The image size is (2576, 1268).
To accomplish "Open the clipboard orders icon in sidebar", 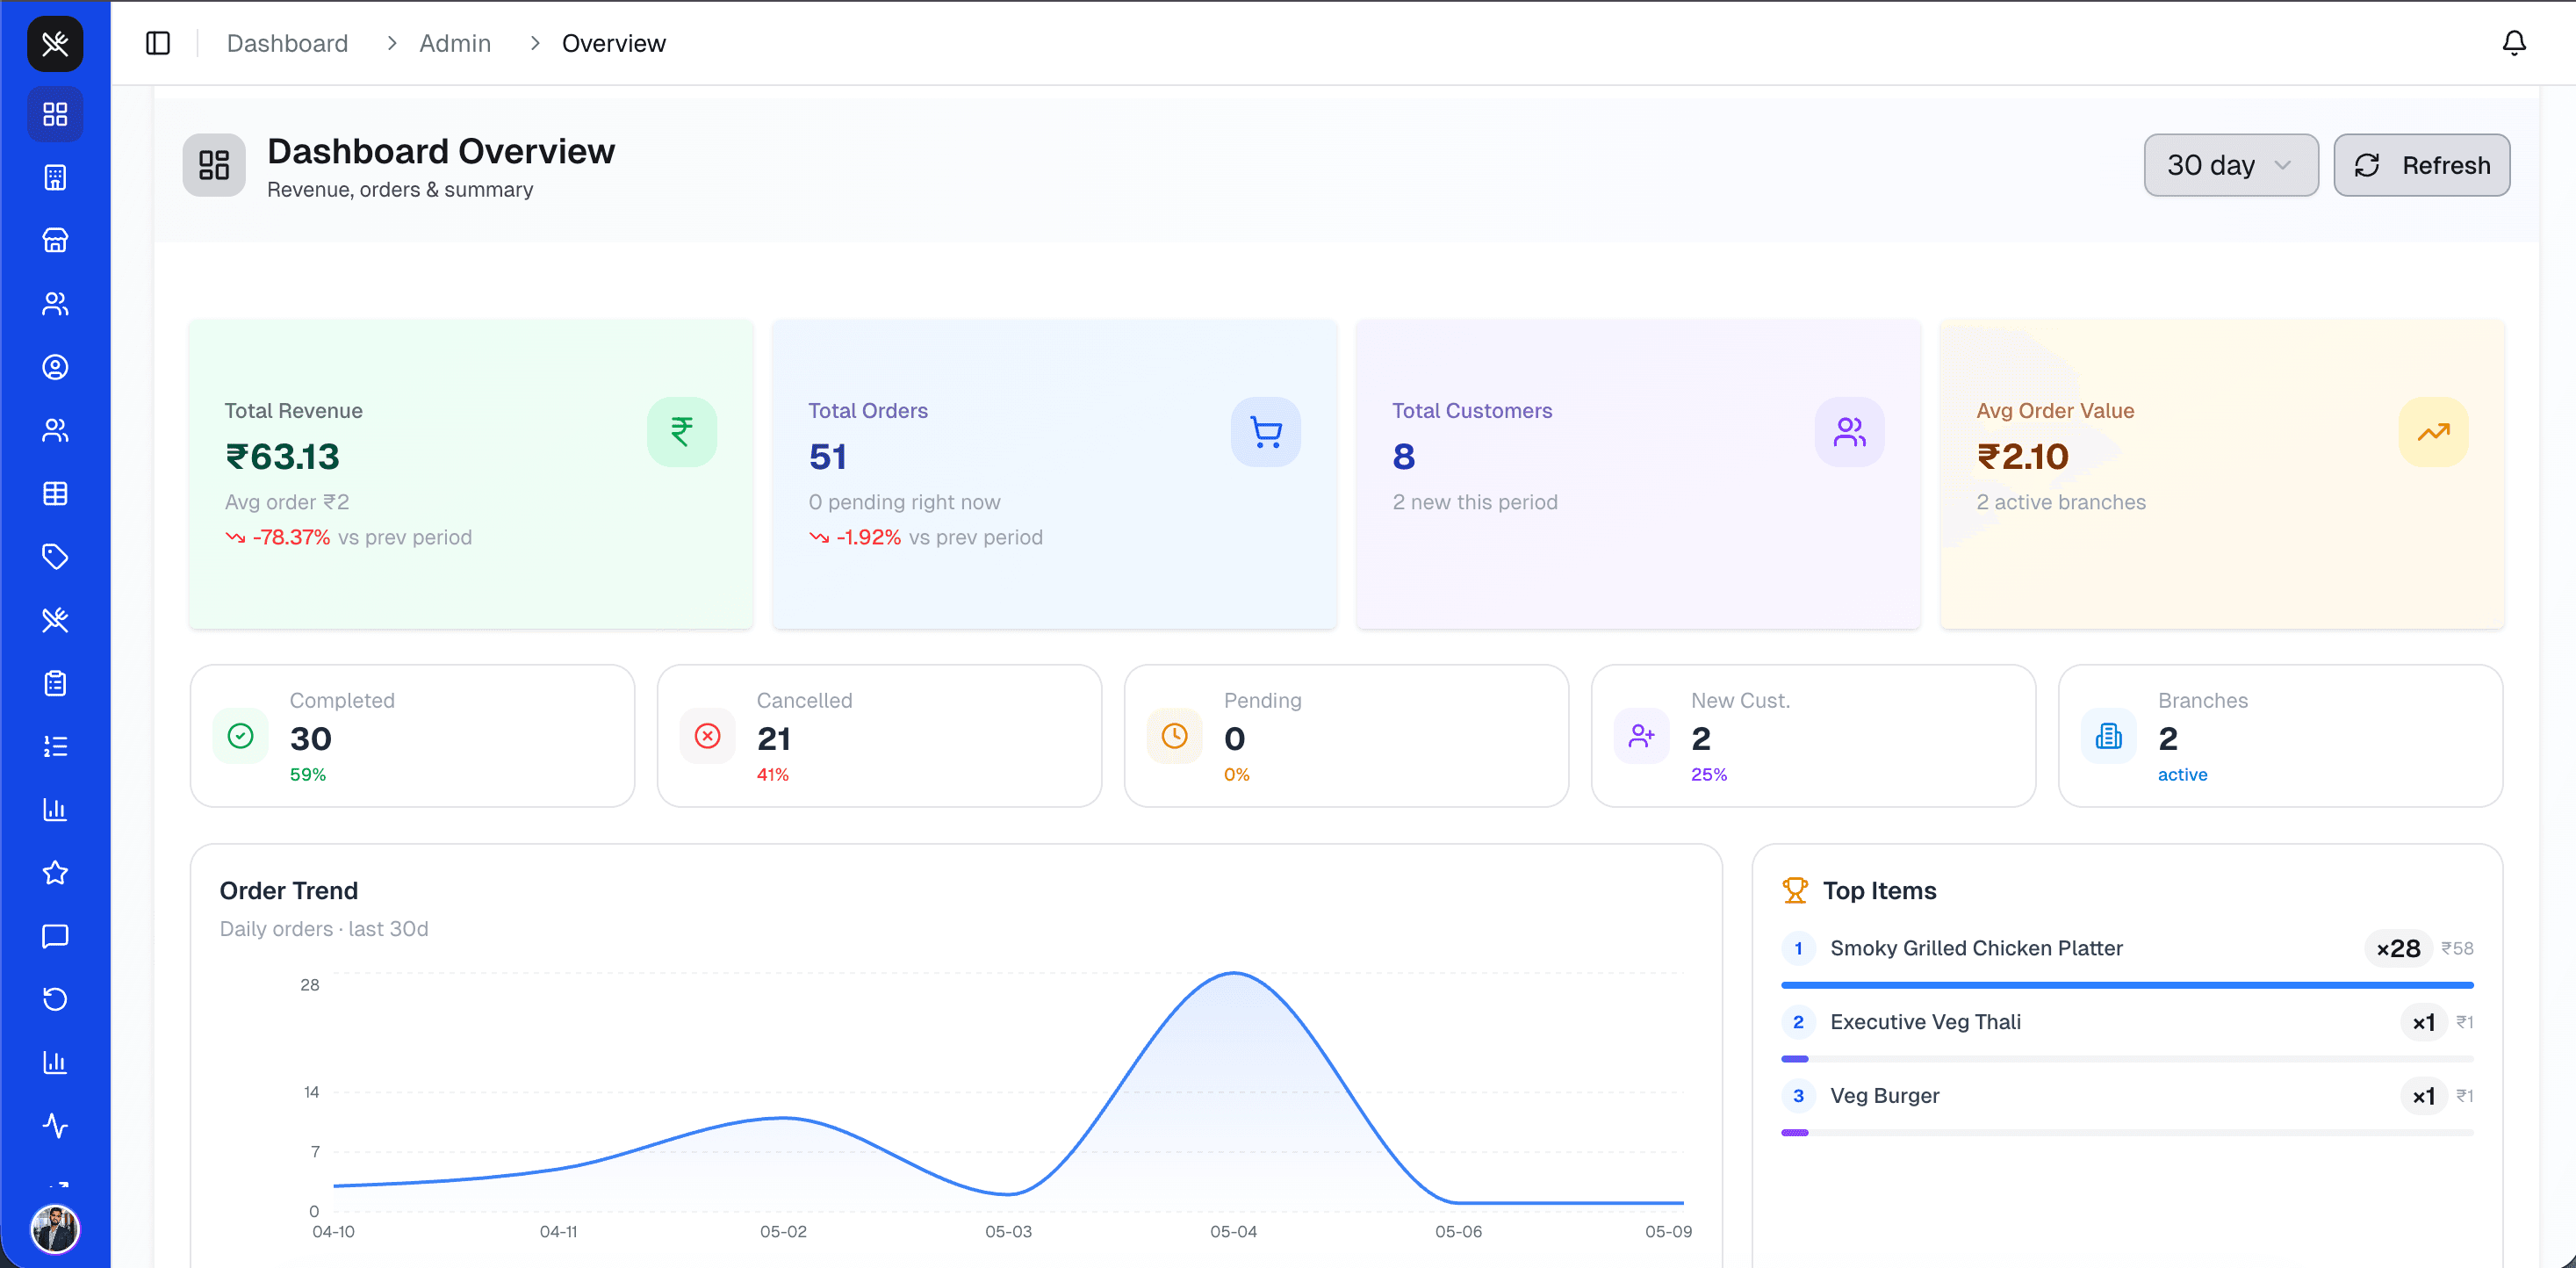I will (55, 684).
